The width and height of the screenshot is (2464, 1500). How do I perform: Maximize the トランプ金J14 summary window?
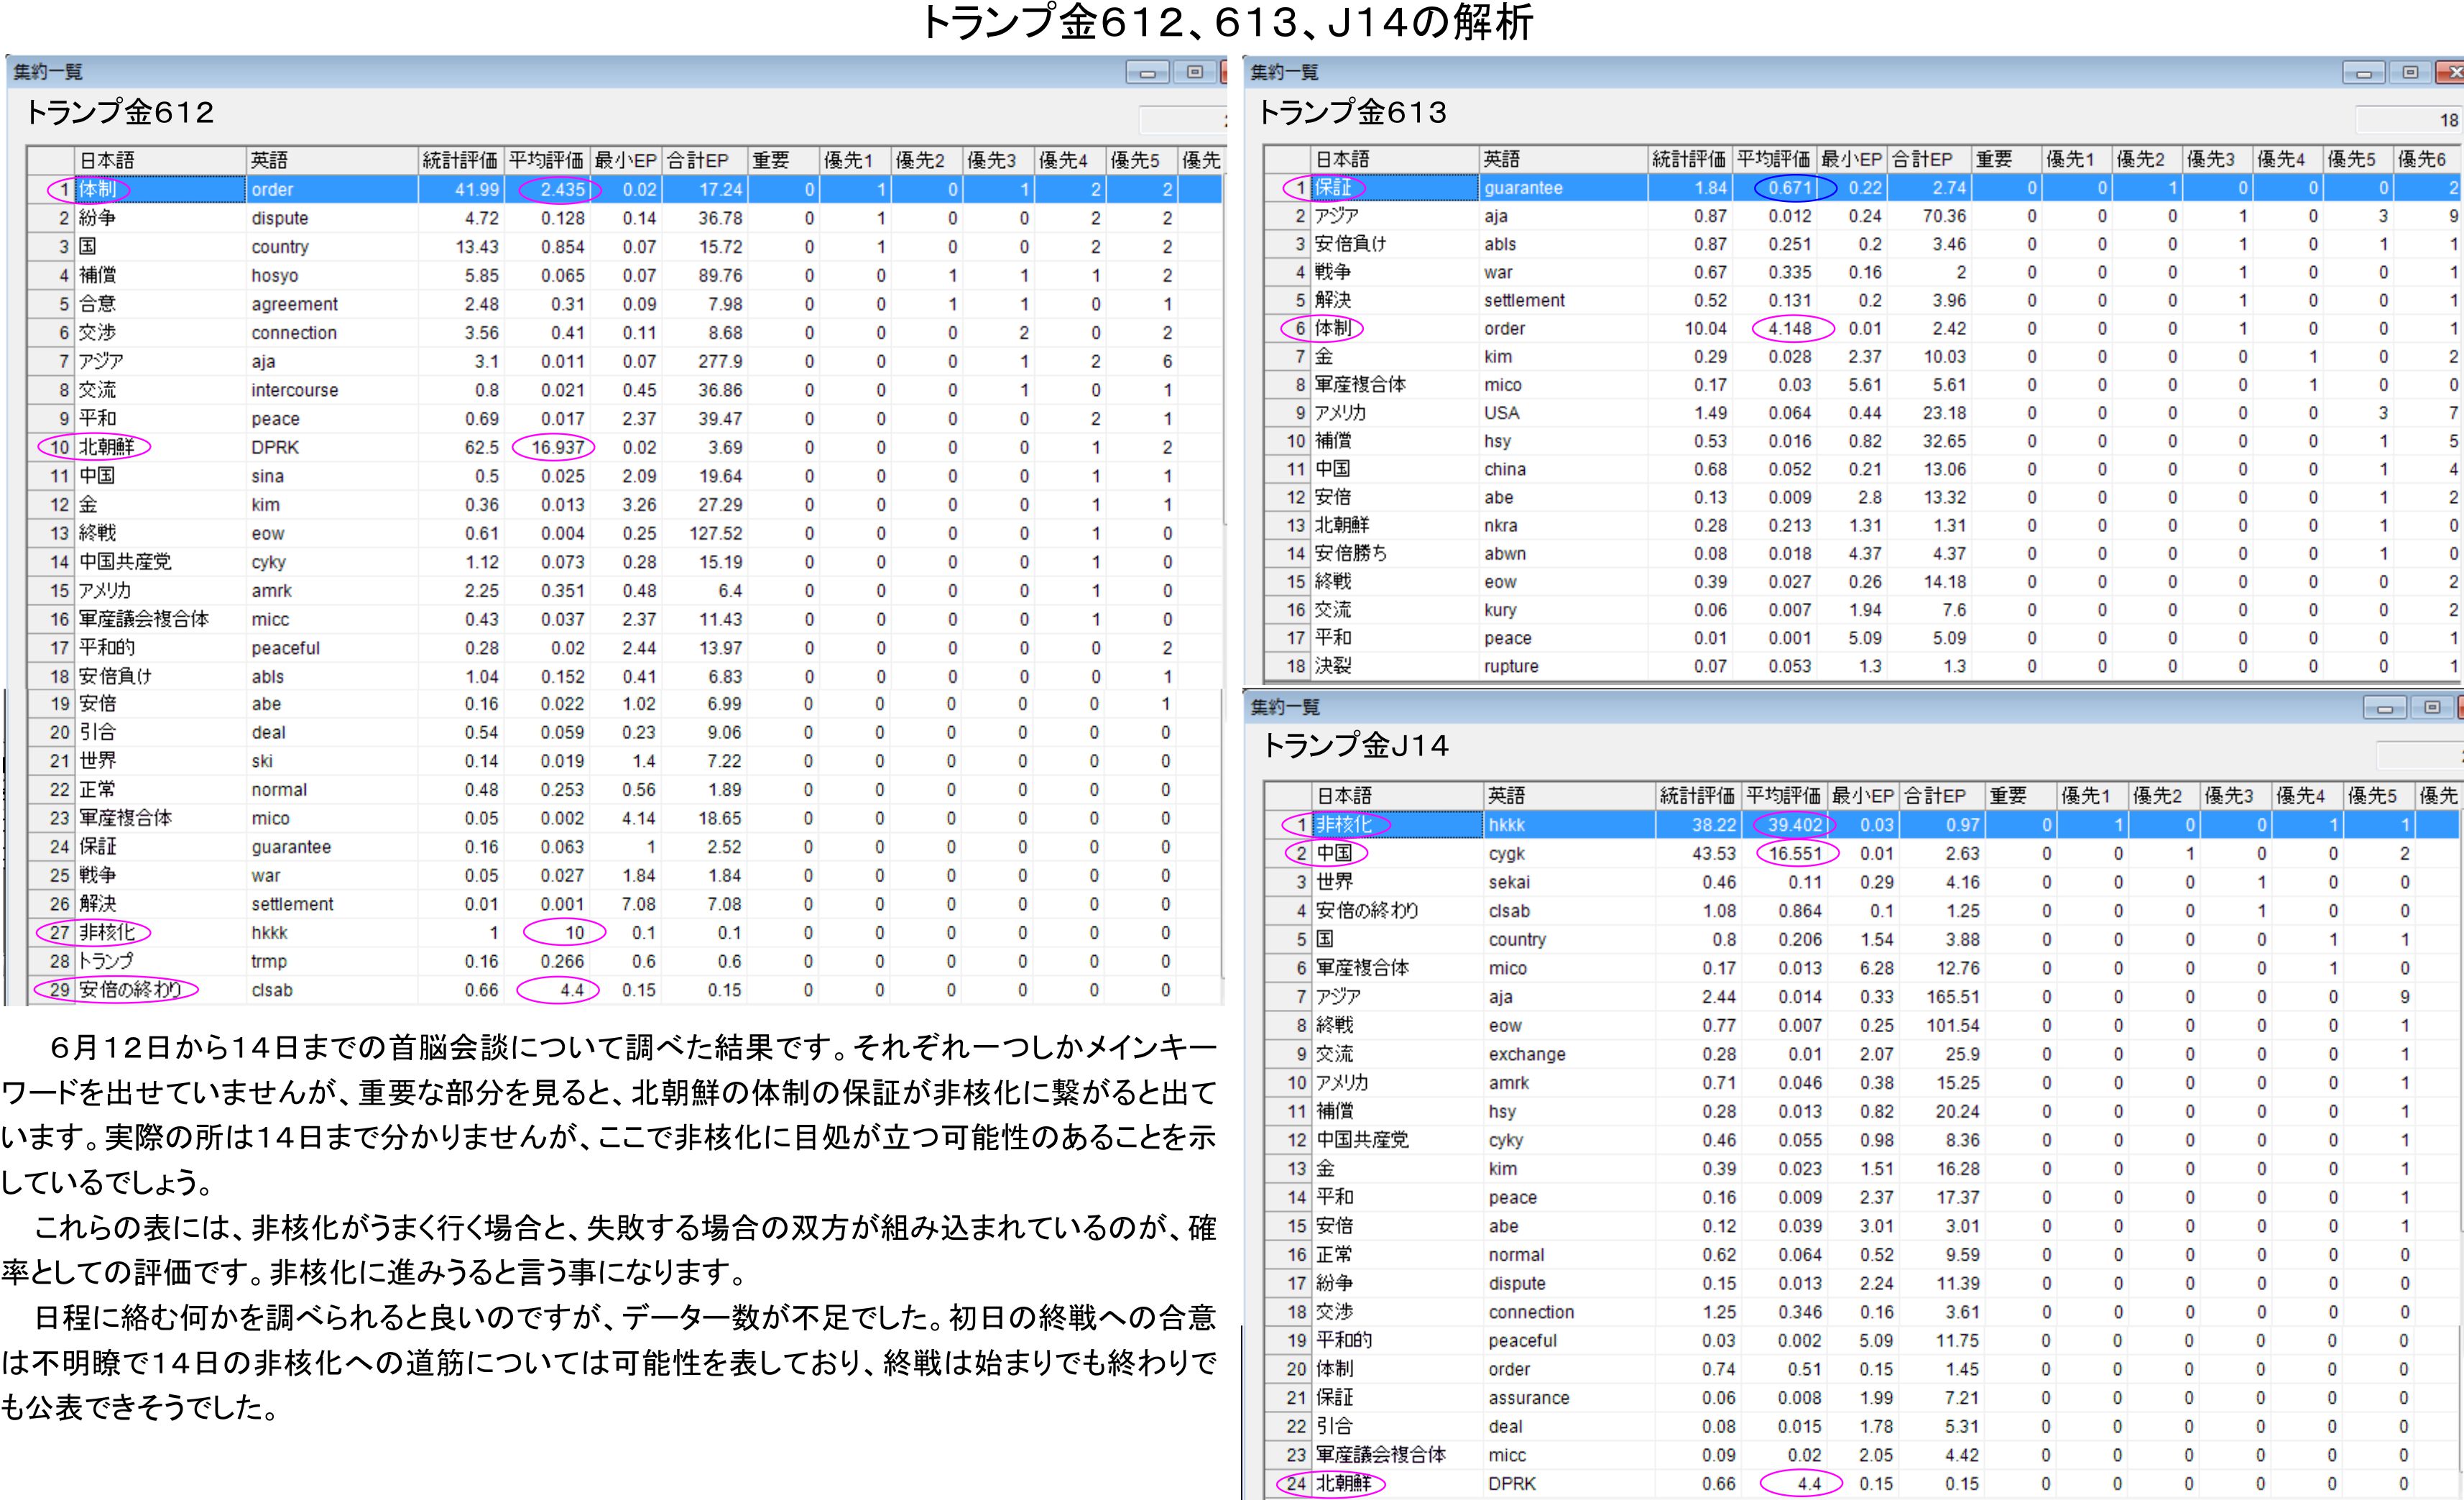tap(2432, 708)
